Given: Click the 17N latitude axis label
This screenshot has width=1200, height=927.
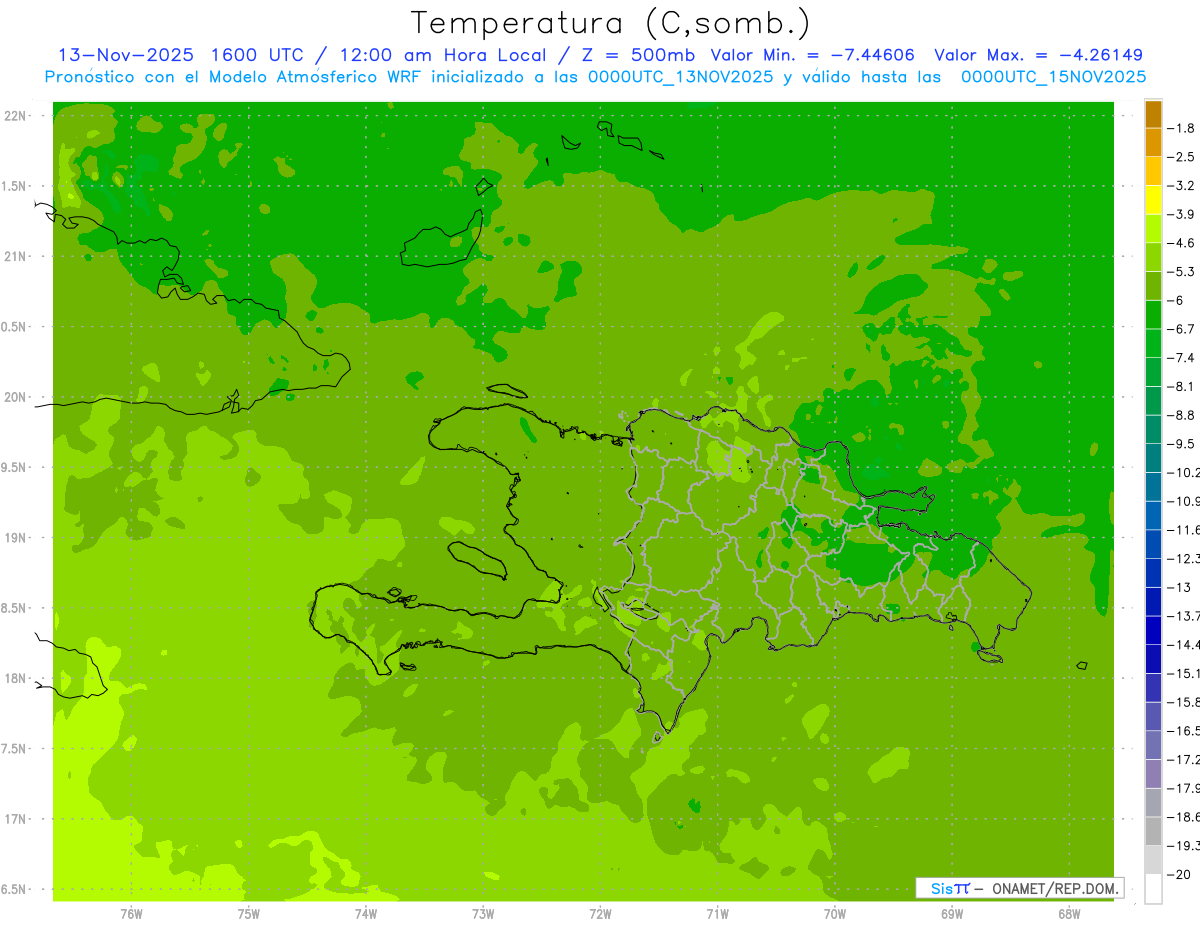Looking at the screenshot, I should point(14,819).
